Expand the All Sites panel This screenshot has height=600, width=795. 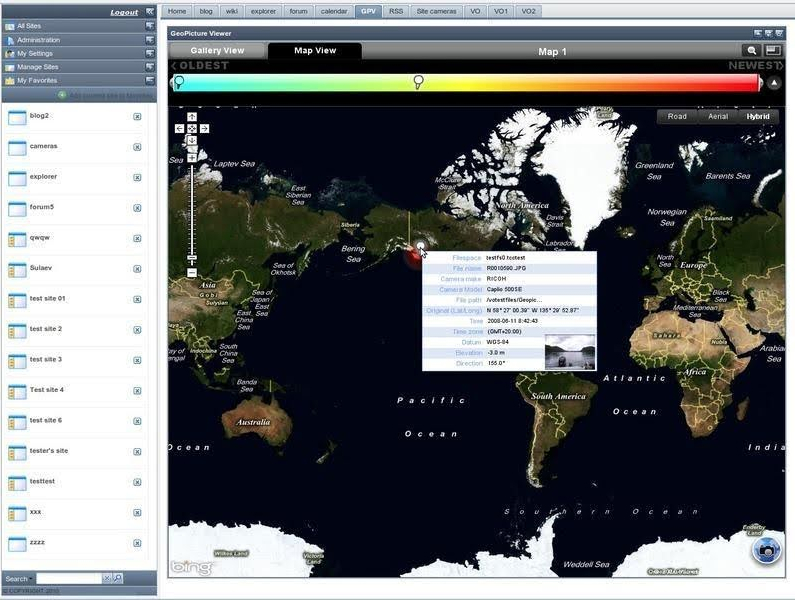click(x=150, y=26)
